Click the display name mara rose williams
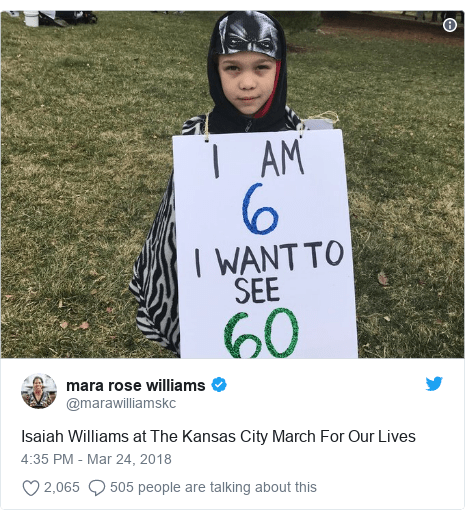Viewport: 465px width, 520px height. (136, 385)
